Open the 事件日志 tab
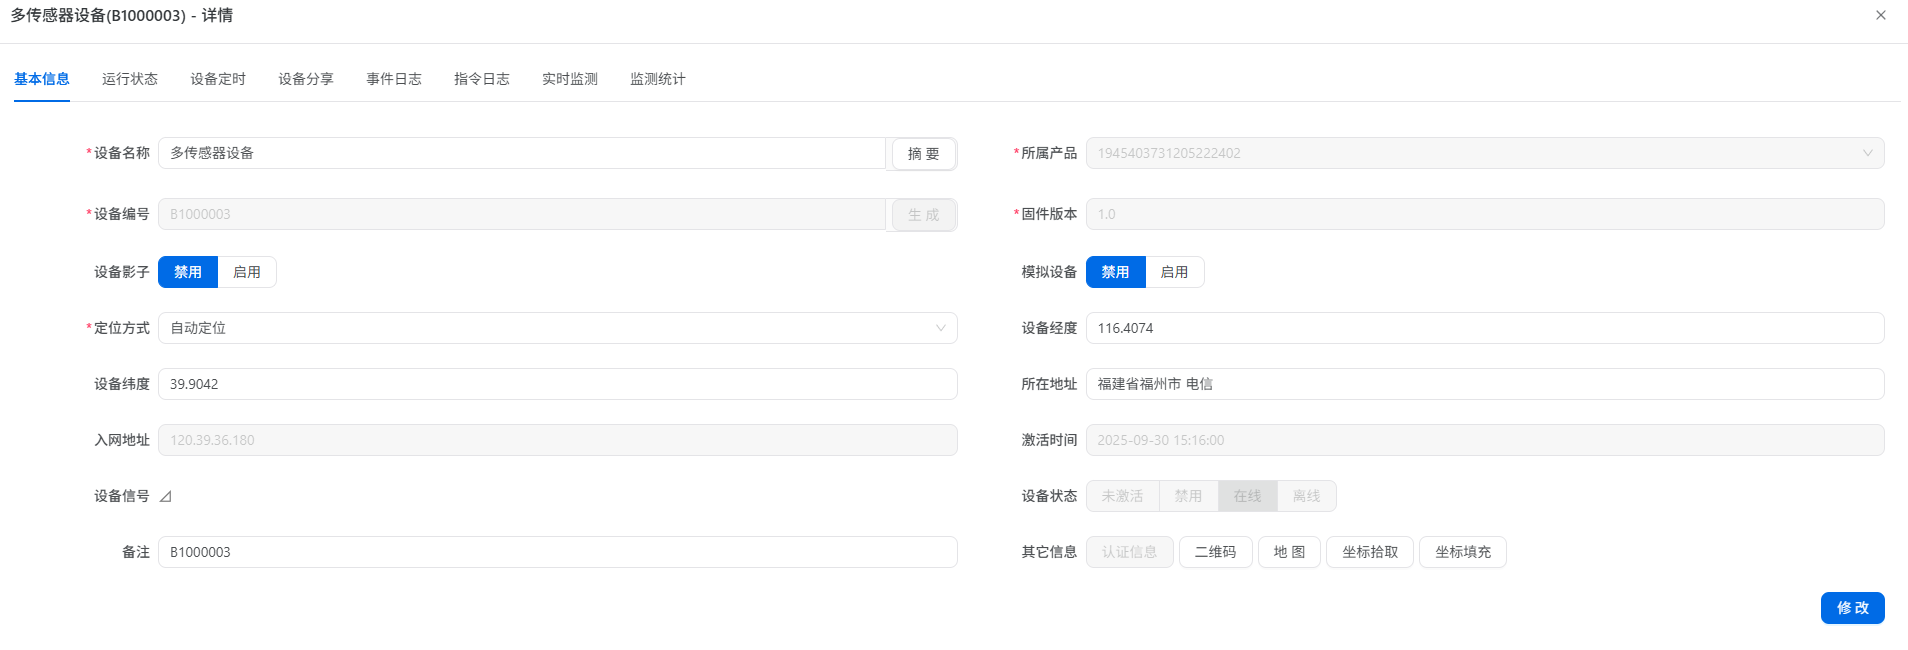The height and width of the screenshot is (650, 1908). pos(394,79)
